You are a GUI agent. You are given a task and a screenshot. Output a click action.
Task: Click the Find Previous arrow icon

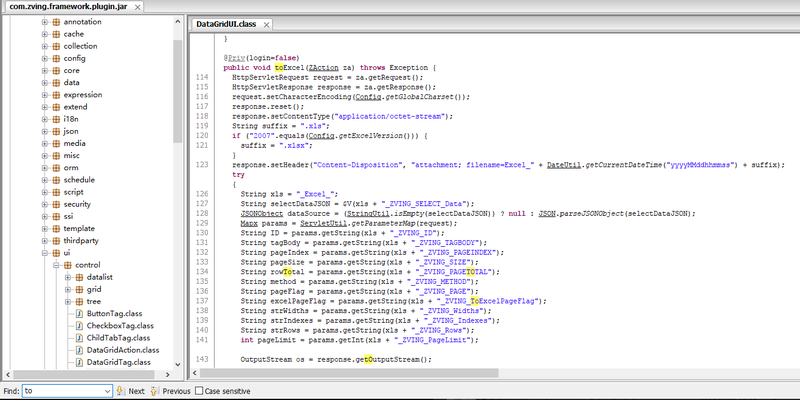point(154,391)
